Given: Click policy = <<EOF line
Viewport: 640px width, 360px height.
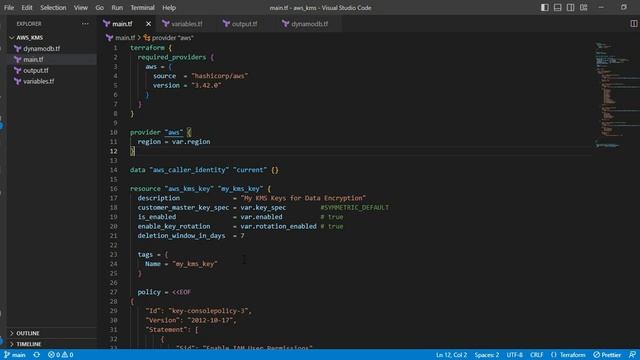Looking at the screenshot, I should coord(164,292).
